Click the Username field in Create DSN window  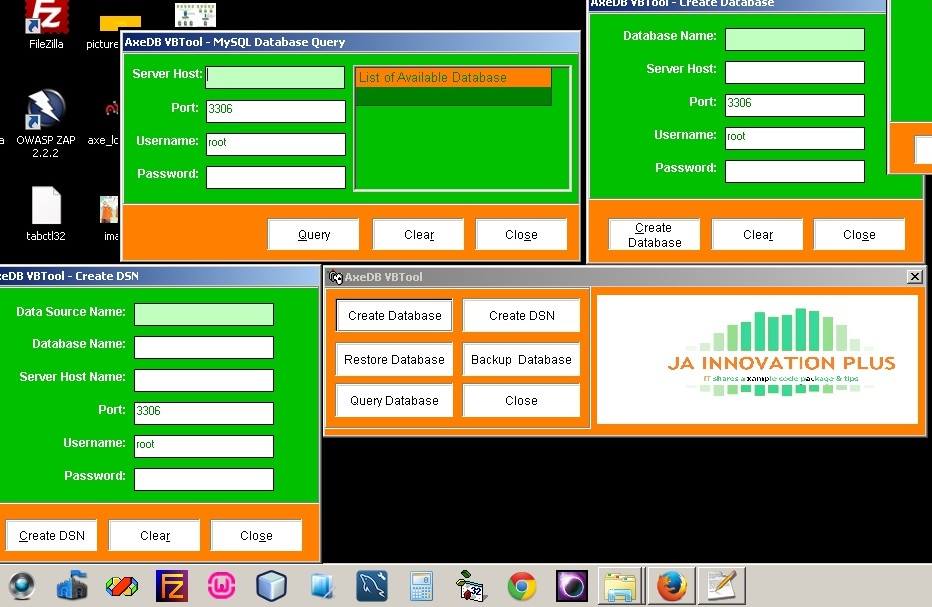(204, 446)
